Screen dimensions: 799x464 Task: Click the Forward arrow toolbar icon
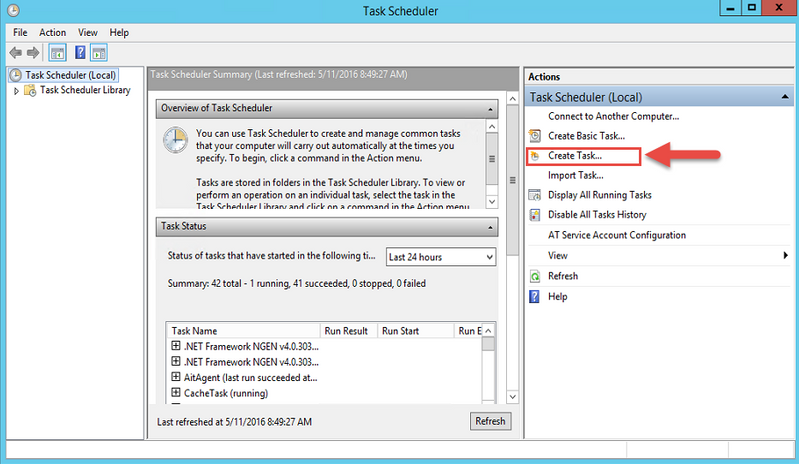pyautogui.click(x=33, y=52)
